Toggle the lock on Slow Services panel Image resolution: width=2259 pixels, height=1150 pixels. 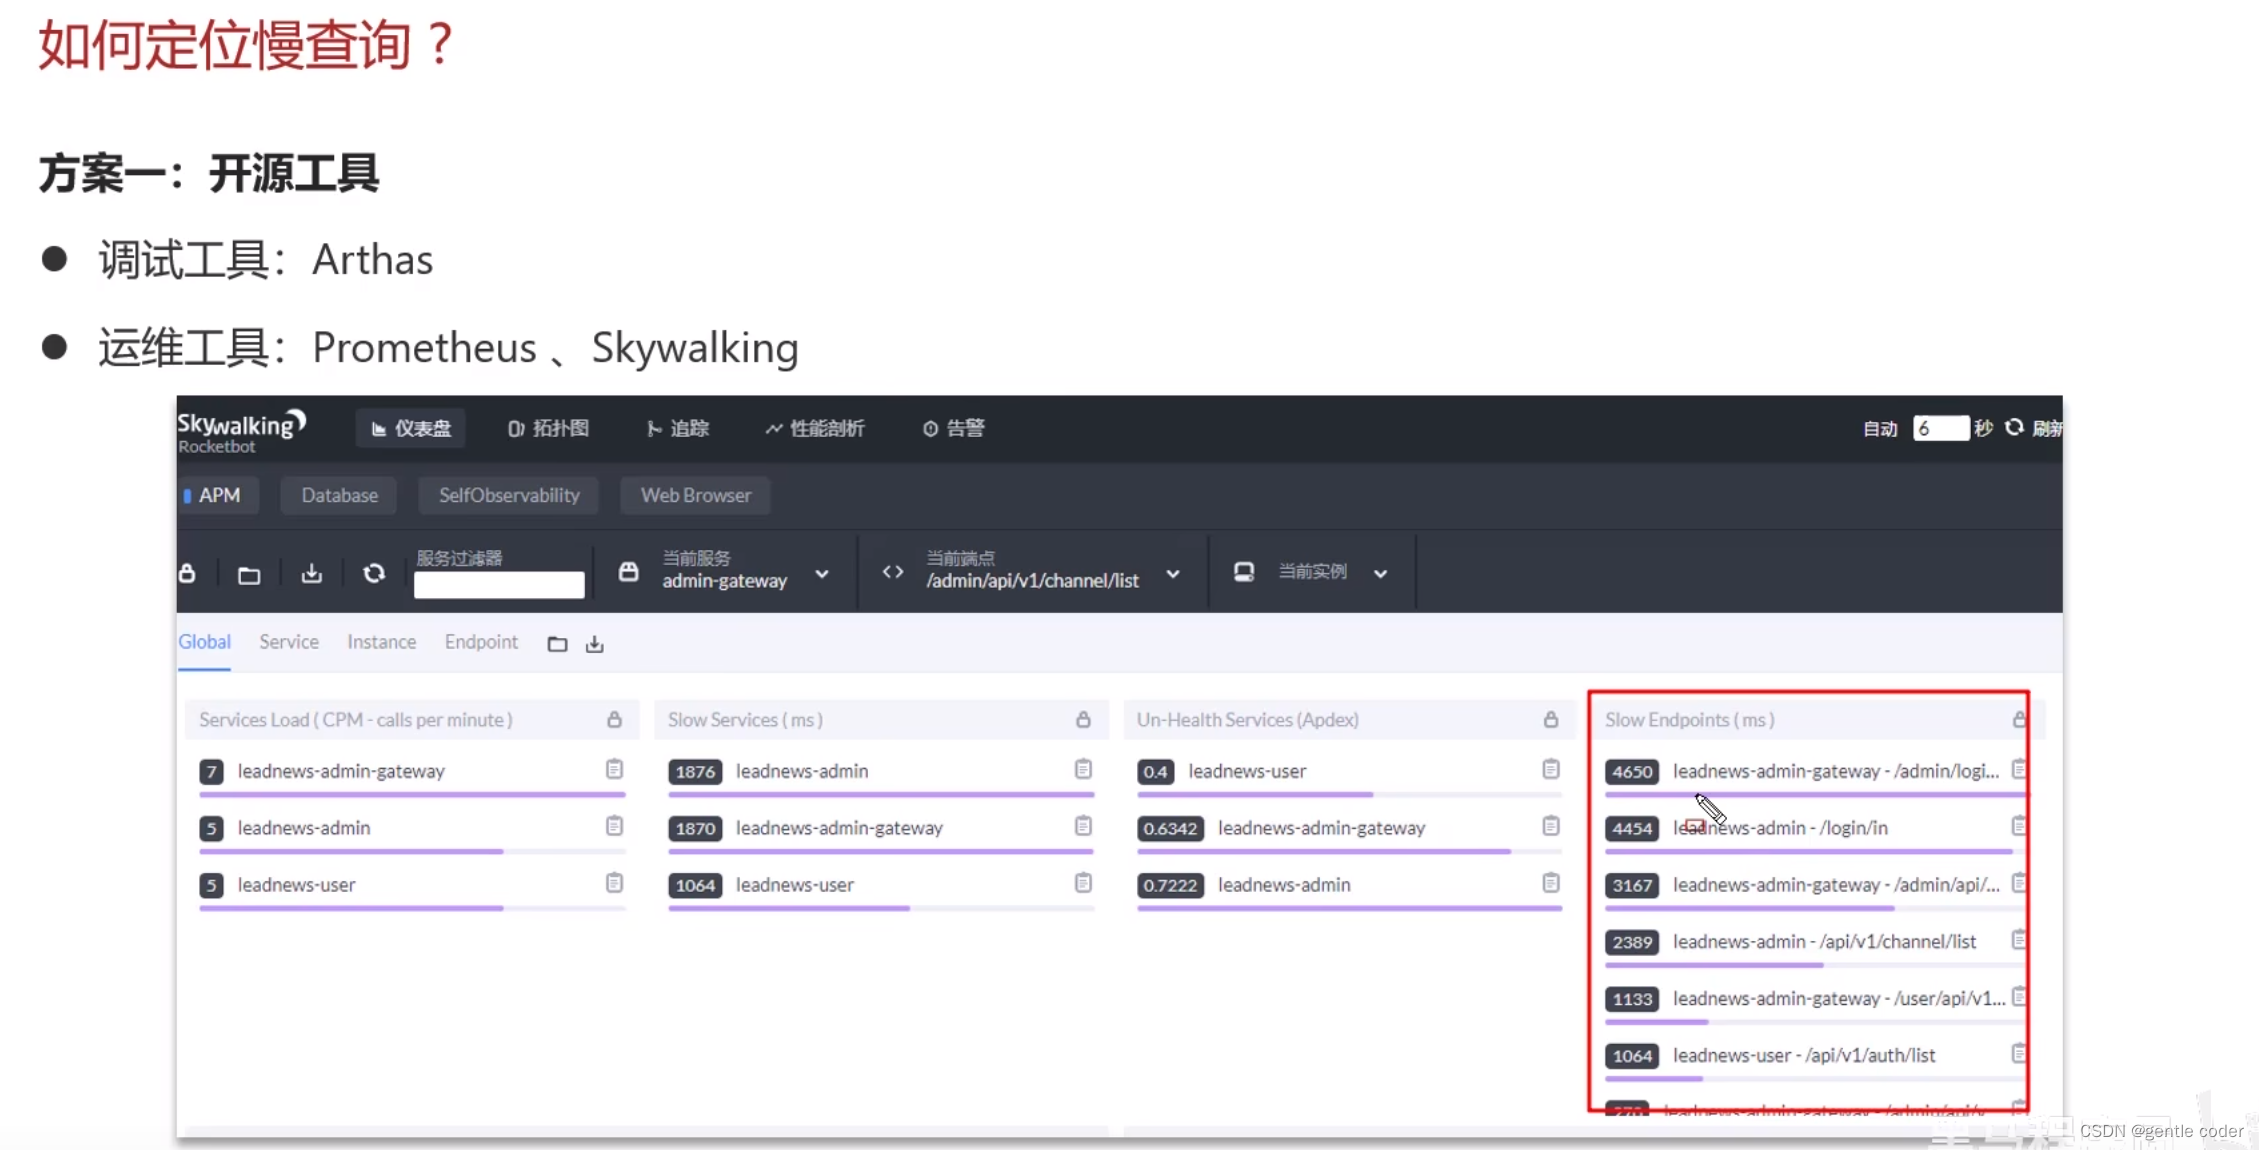point(1083,720)
